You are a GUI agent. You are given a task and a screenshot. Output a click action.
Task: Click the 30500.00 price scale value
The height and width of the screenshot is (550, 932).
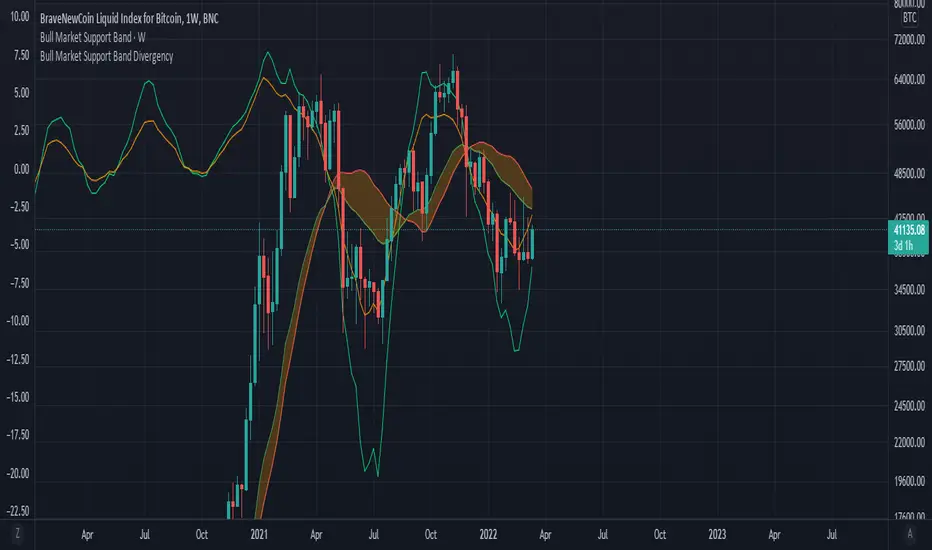click(x=909, y=331)
